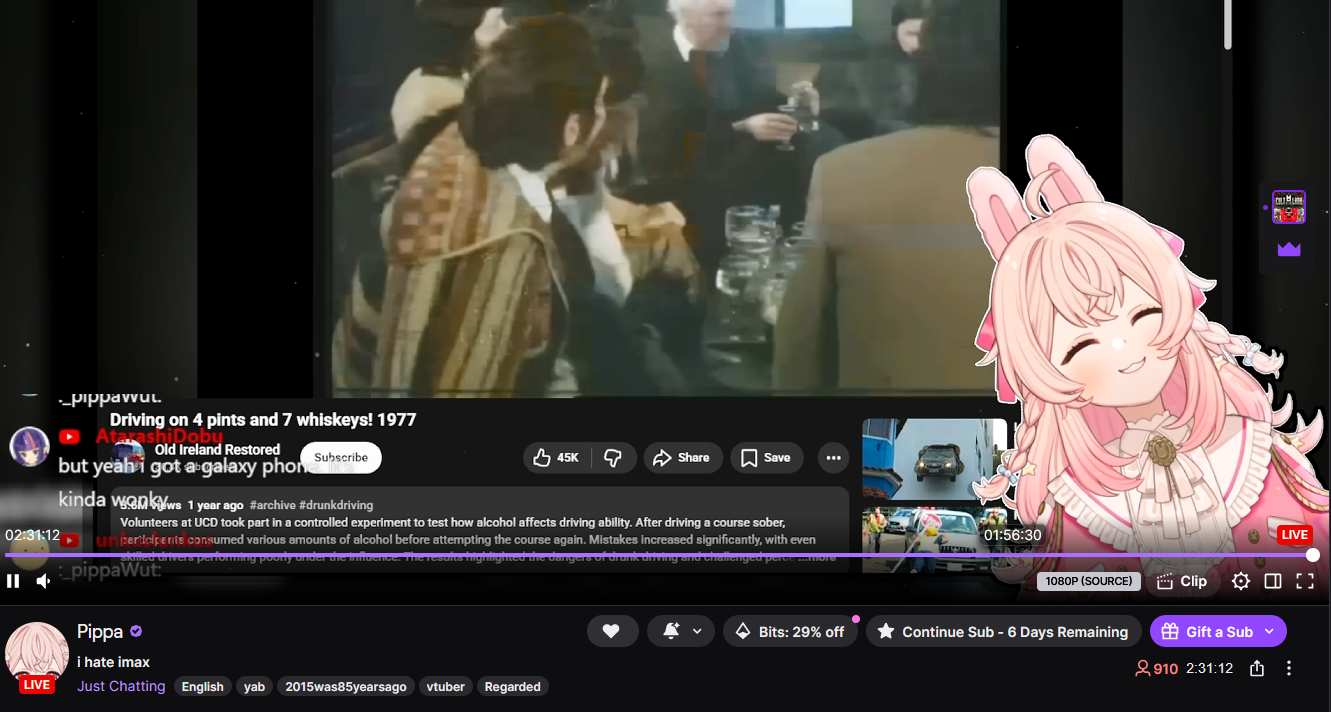Viewport: 1331px width, 712px height.
Task: Select the yab tag
Action: point(255,686)
